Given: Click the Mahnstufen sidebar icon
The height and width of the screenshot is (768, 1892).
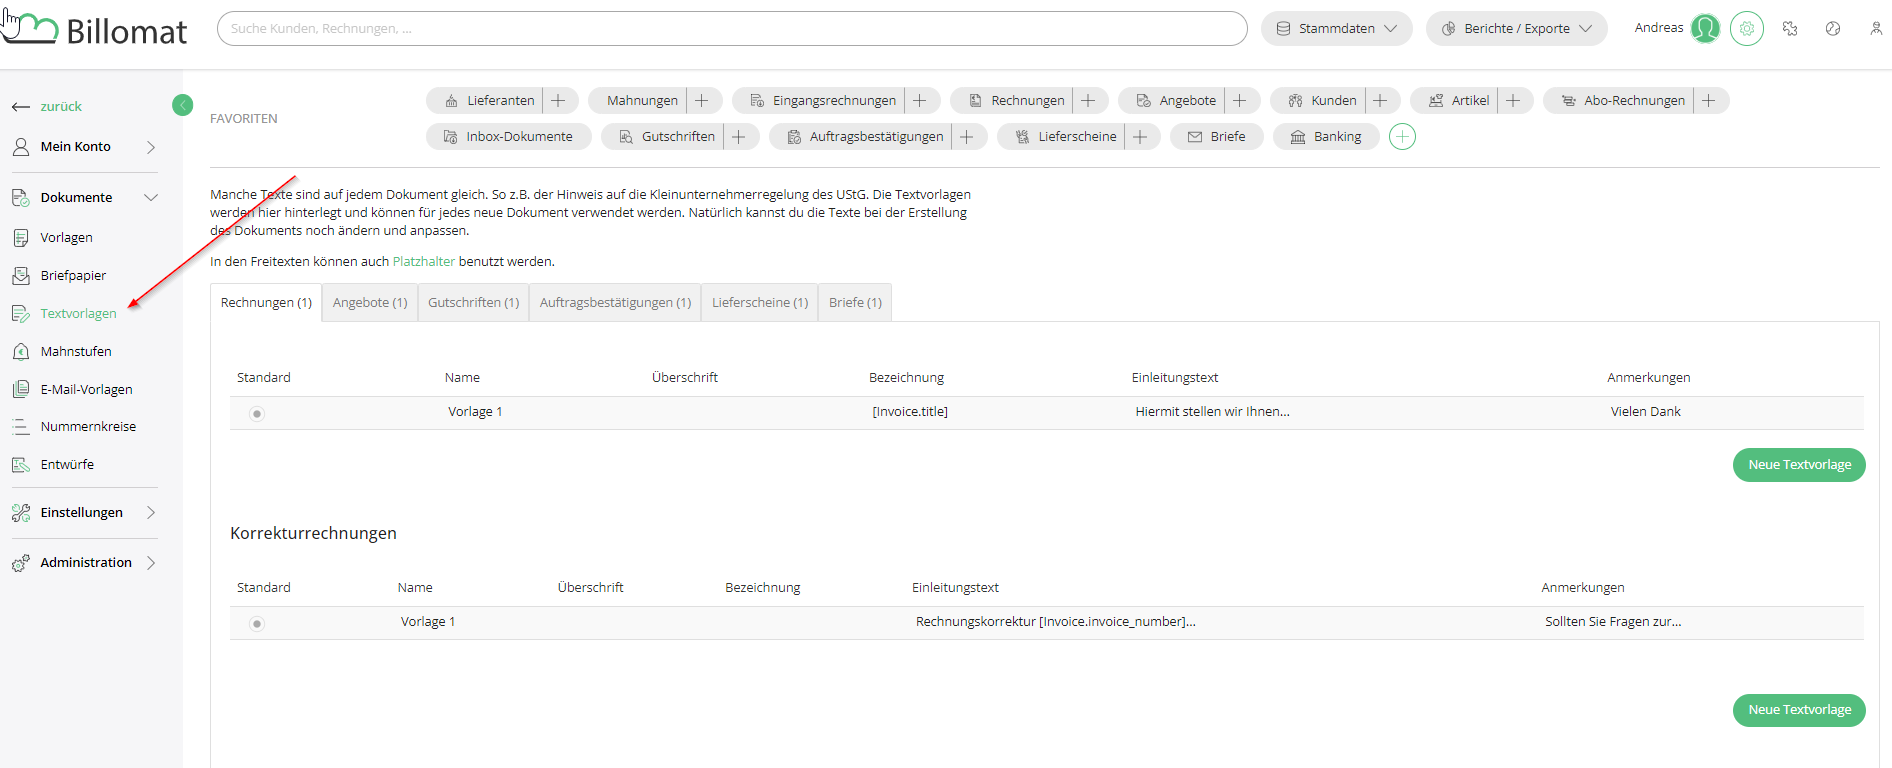Looking at the screenshot, I should [21, 352].
